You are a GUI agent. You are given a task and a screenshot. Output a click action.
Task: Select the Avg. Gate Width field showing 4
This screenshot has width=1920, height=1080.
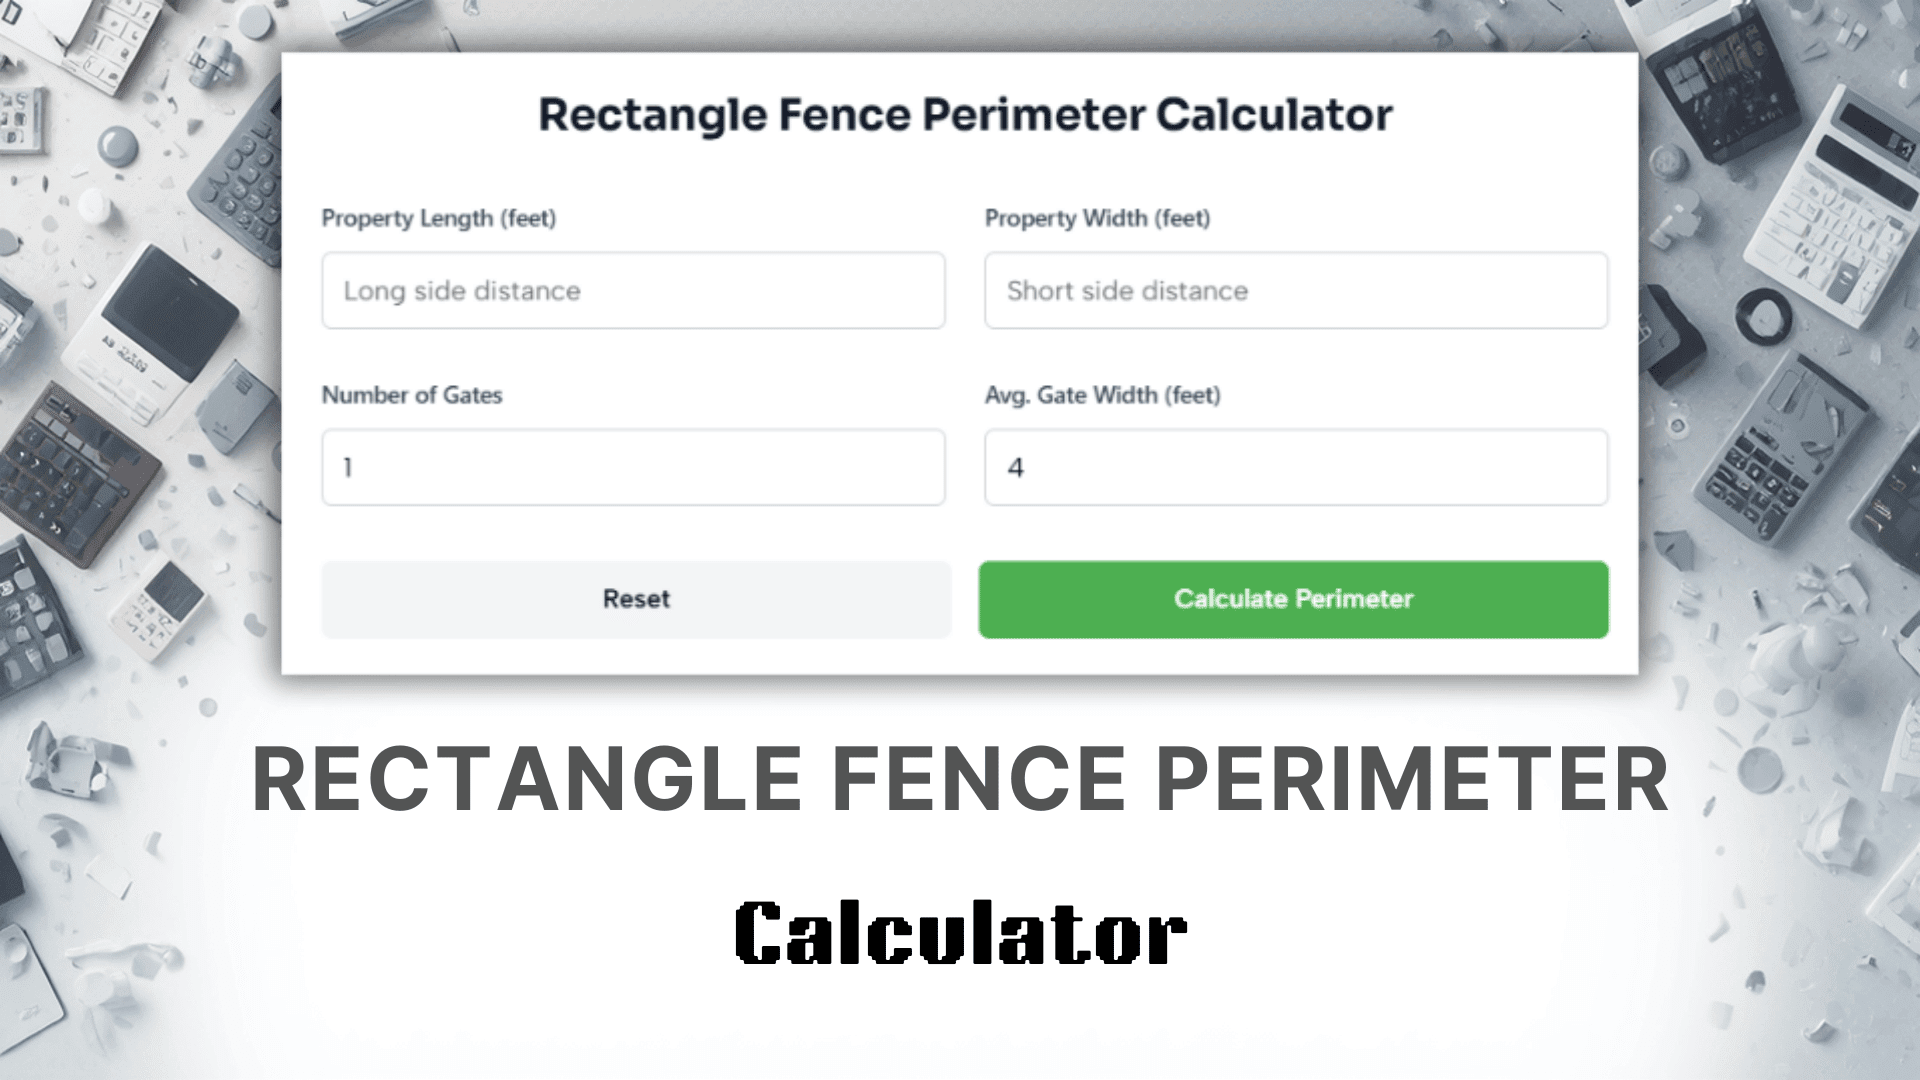[1294, 467]
